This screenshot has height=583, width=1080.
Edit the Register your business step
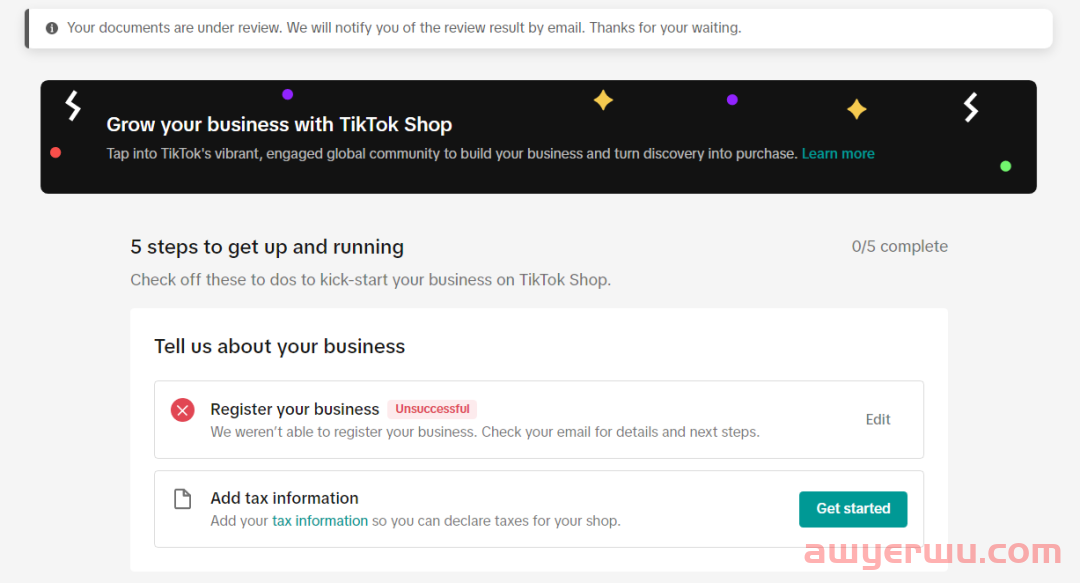click(x=878, y=420)
